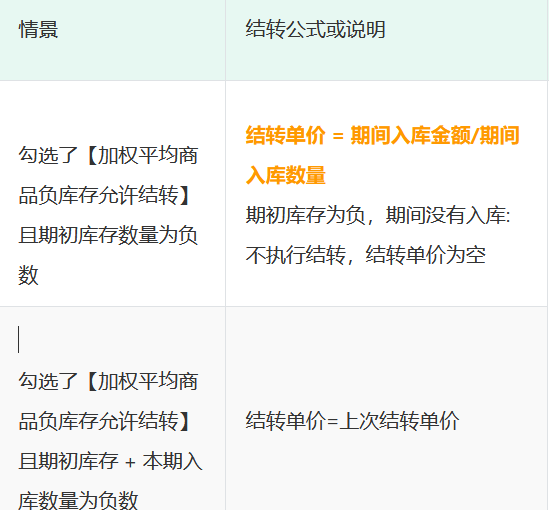Click first-row text 品负库存允许结转】
549x510 pixels.
tap(104, 195)
